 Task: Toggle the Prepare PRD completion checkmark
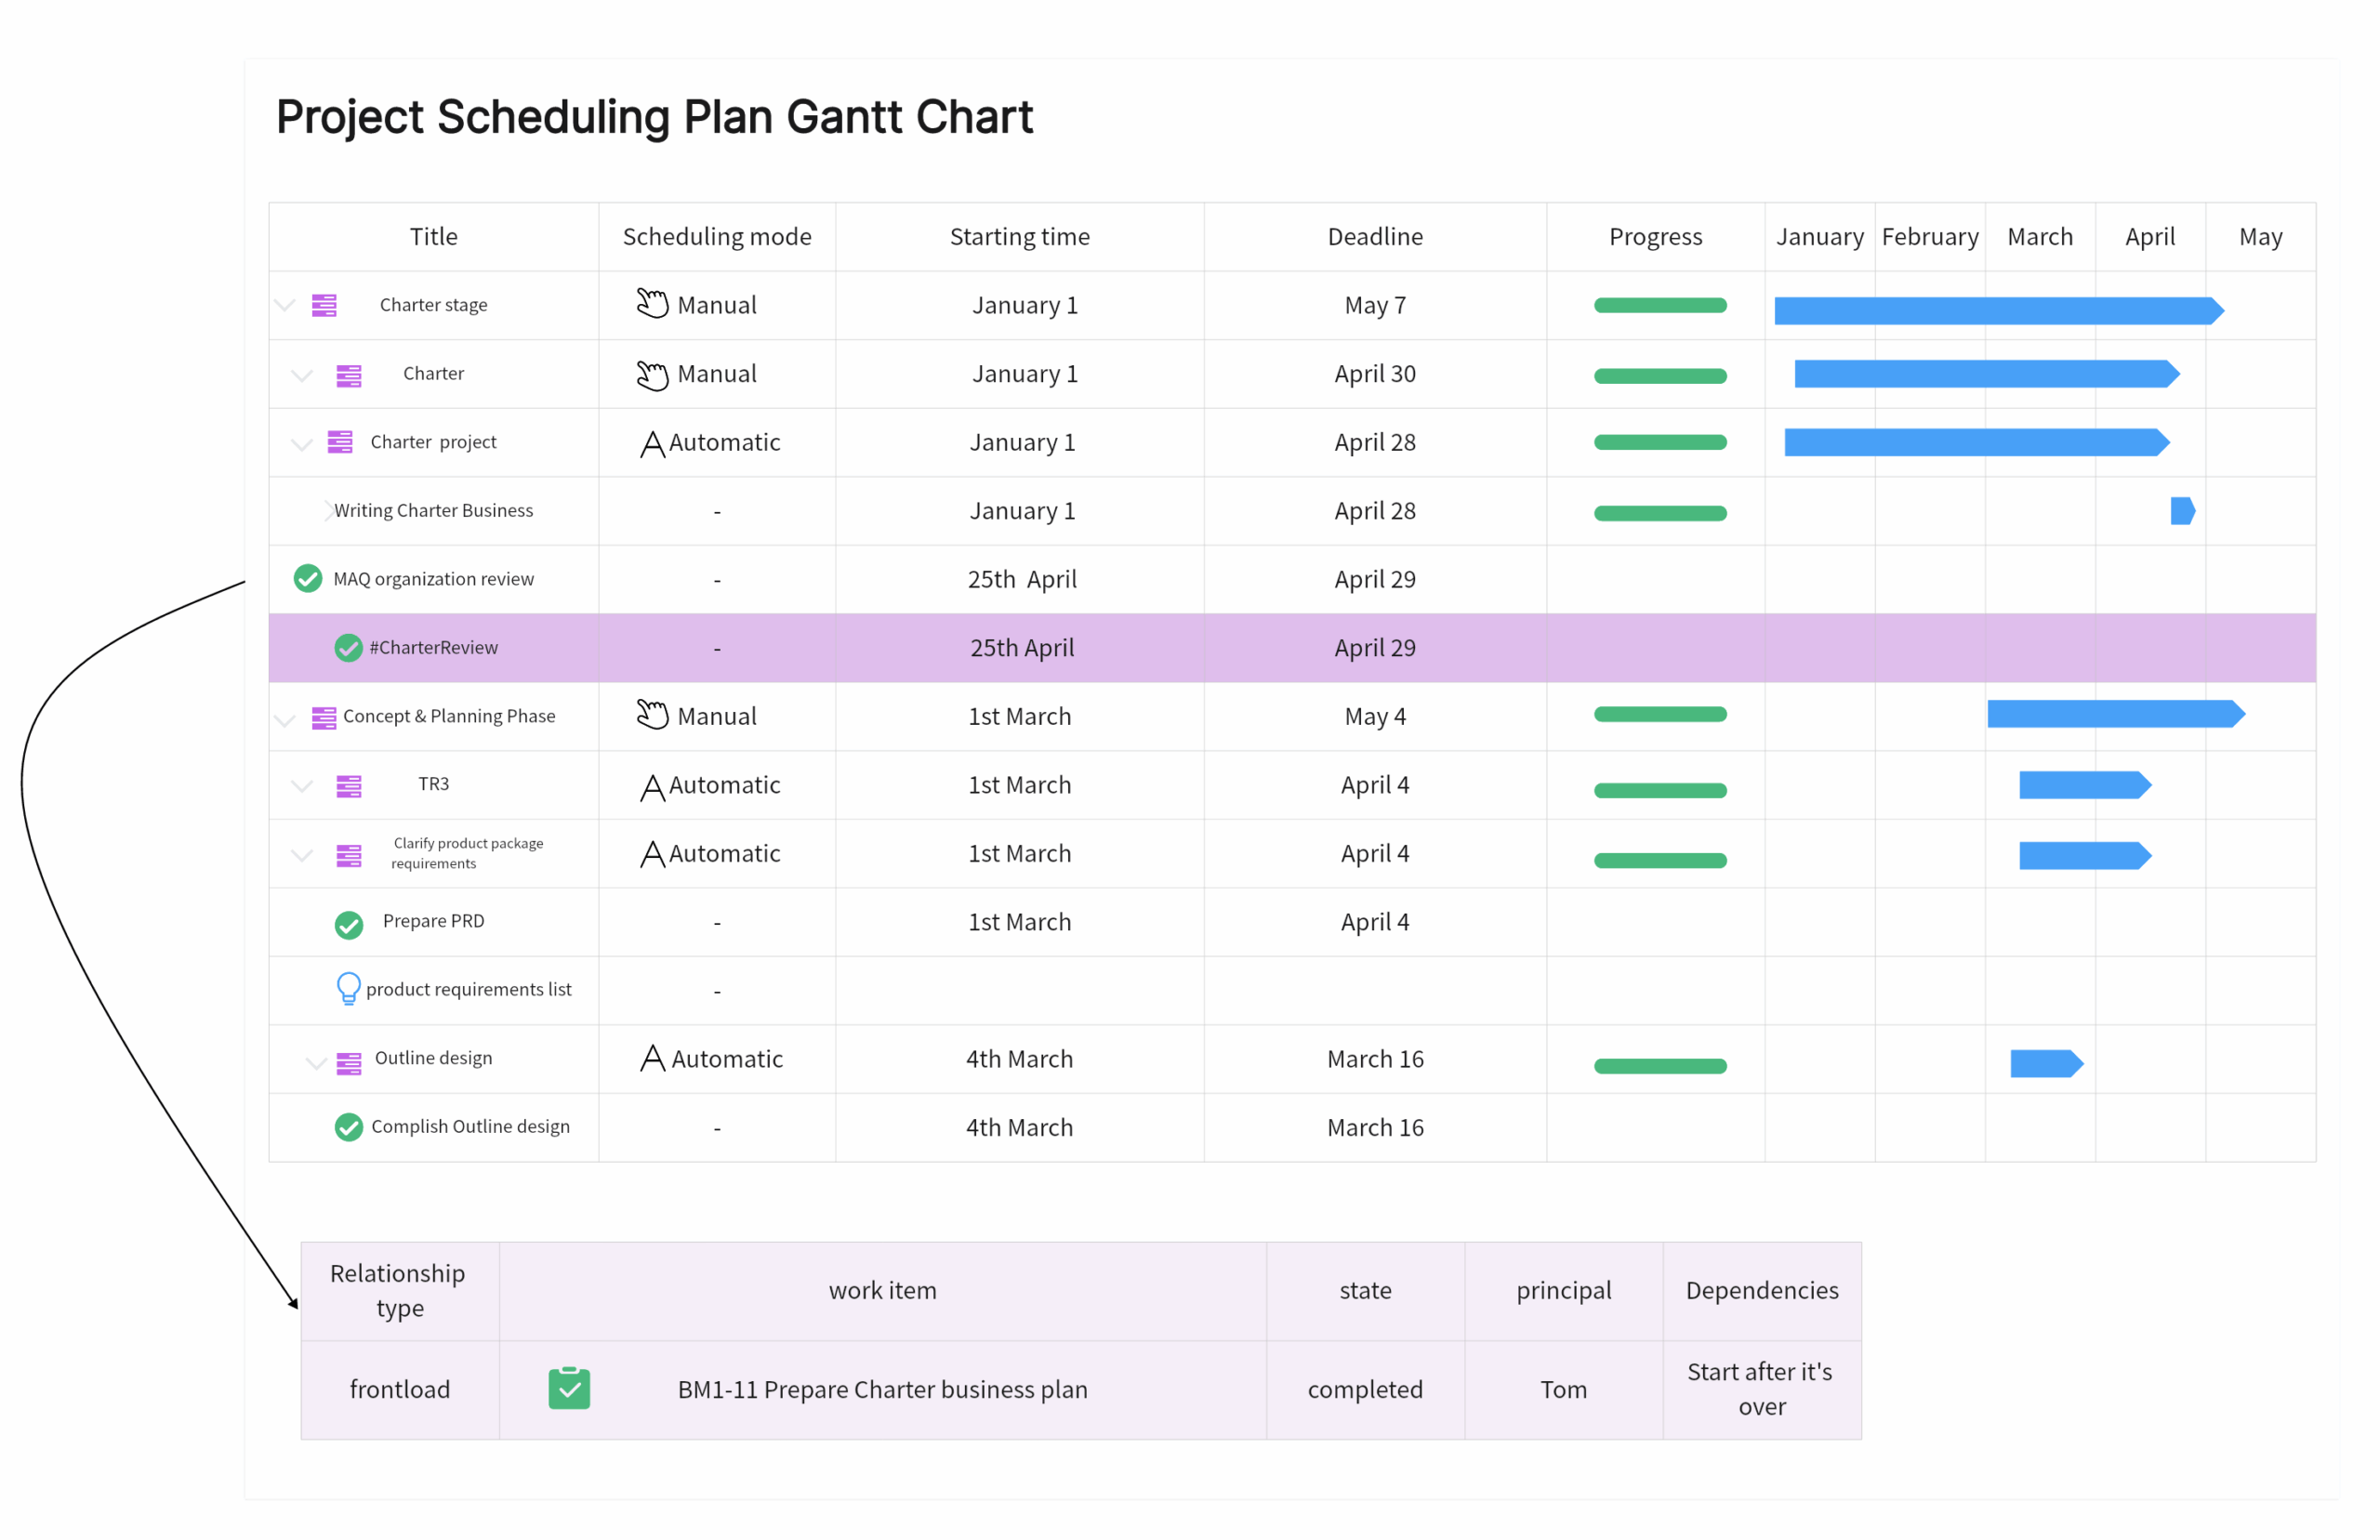(348, 924)
